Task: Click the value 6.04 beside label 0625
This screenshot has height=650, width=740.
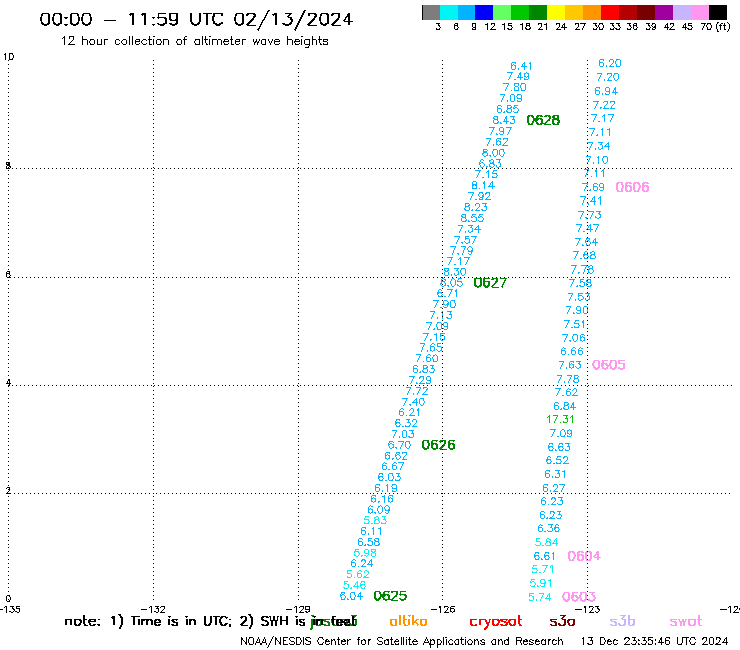Action: pos(352,596)
